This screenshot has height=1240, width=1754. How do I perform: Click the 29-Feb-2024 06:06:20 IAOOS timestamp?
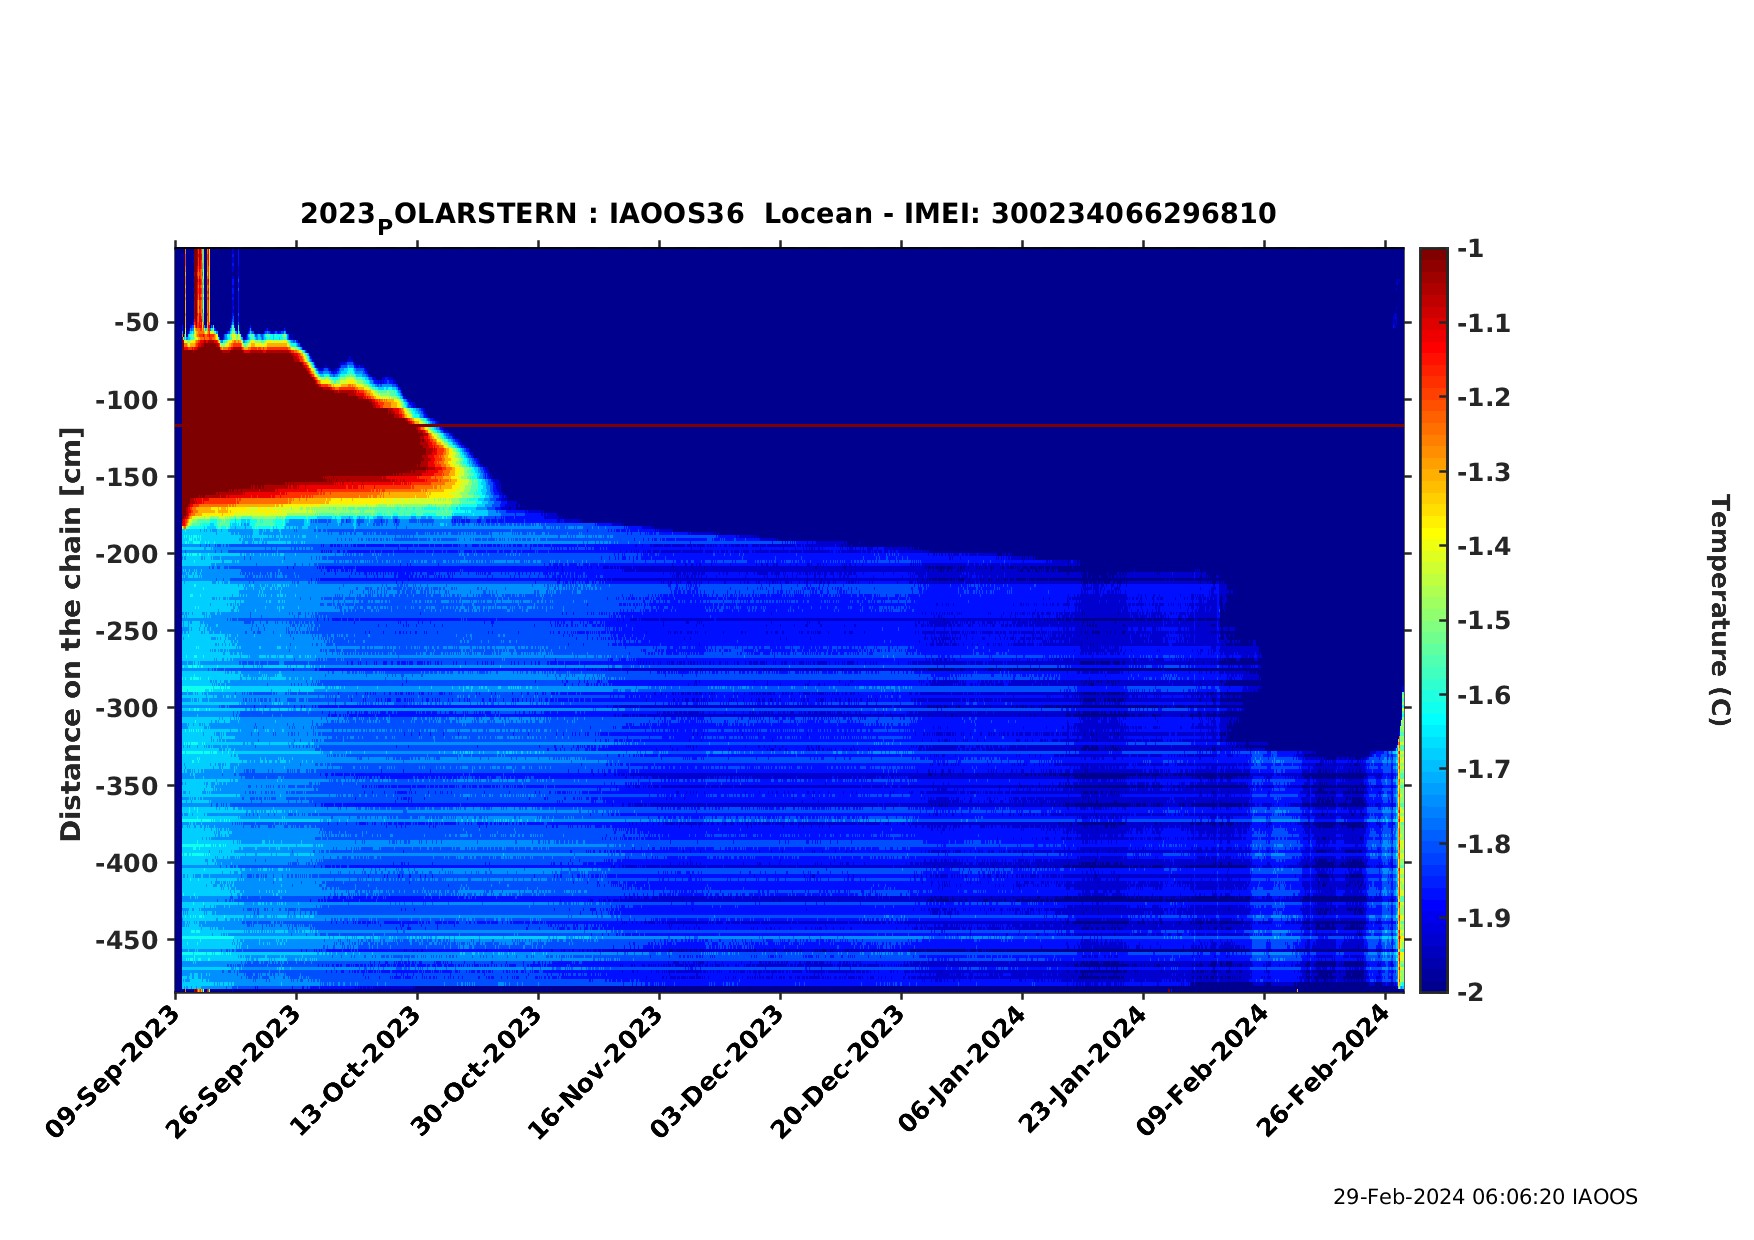click(1485, 1197)
